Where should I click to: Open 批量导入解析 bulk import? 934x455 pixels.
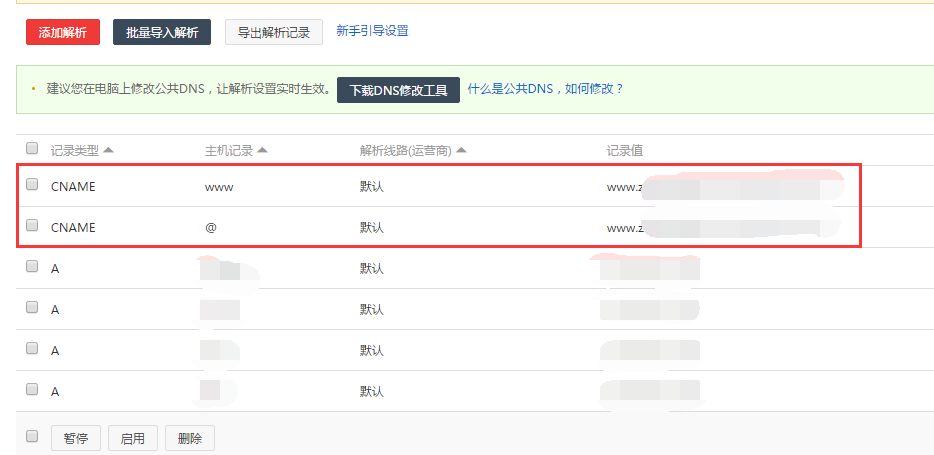pyautogui.click(x=162, y=32)
